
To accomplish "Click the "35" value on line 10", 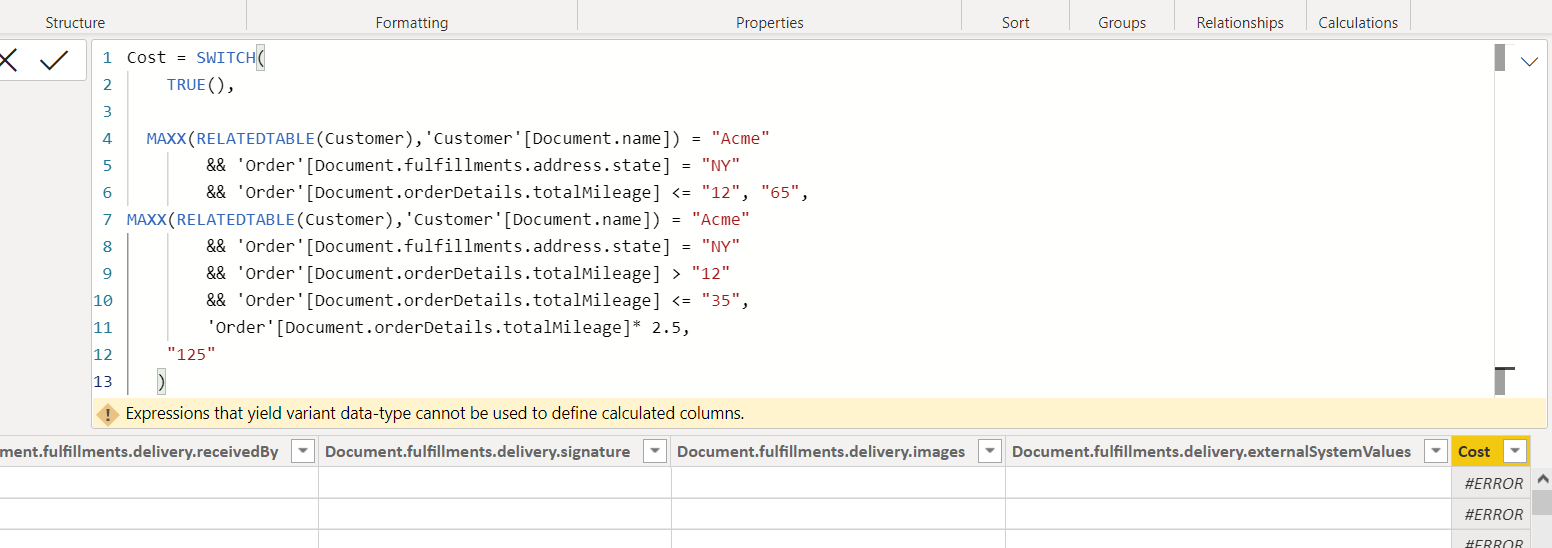I will point(722,300).
